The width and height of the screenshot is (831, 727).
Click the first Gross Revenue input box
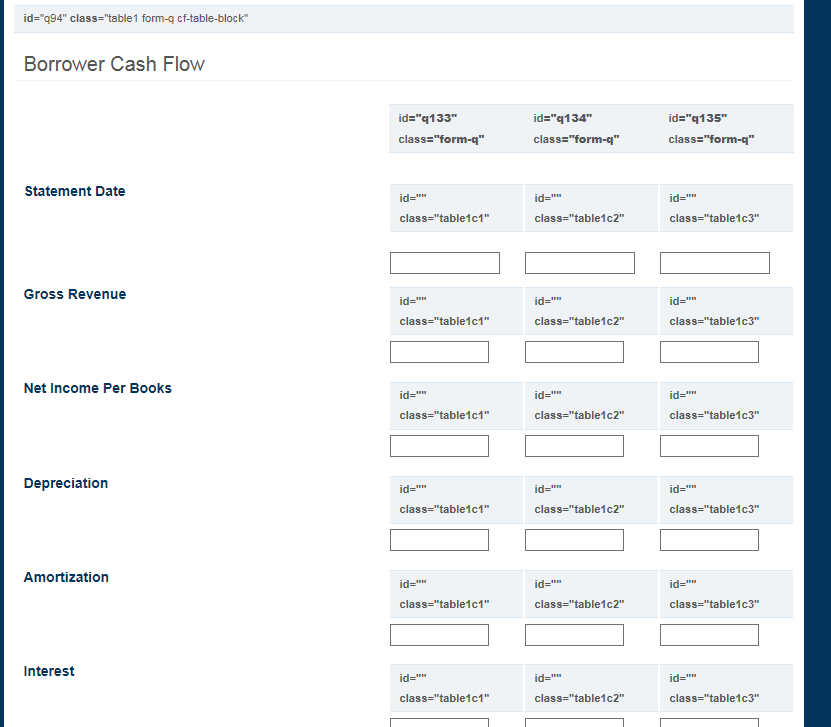439,352
